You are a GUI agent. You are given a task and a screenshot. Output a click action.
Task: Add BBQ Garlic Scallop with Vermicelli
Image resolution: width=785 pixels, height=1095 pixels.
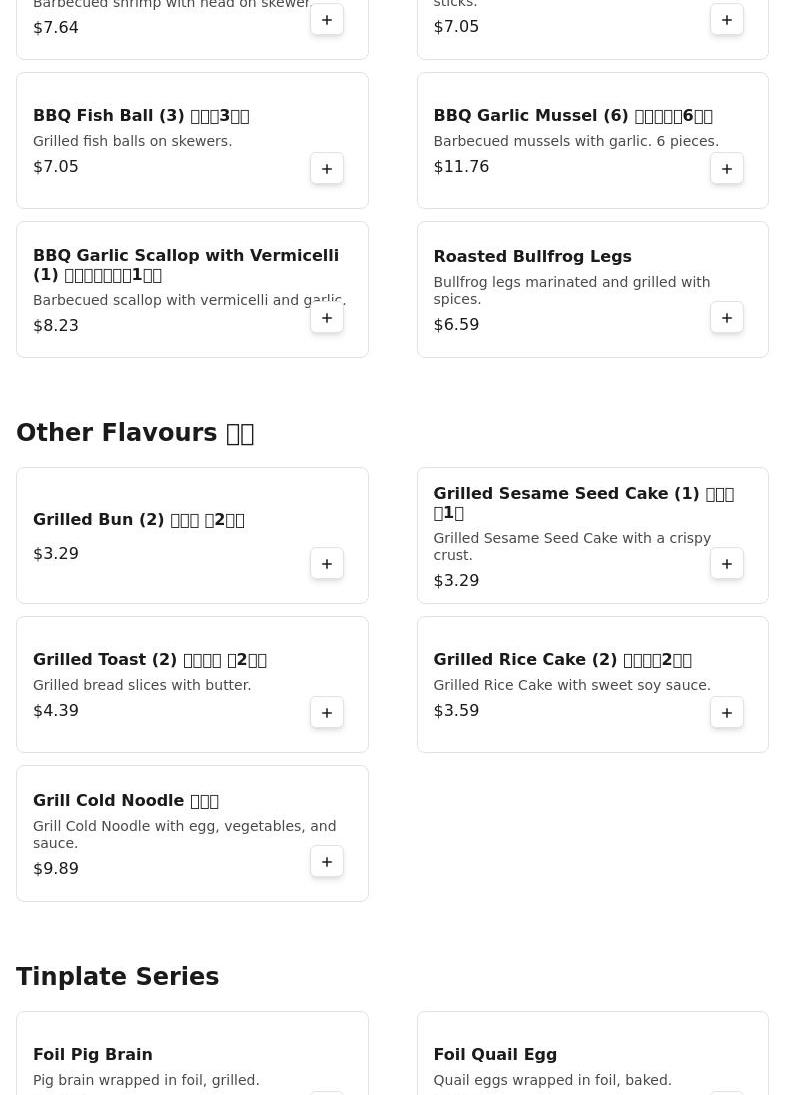coord(327,318)
